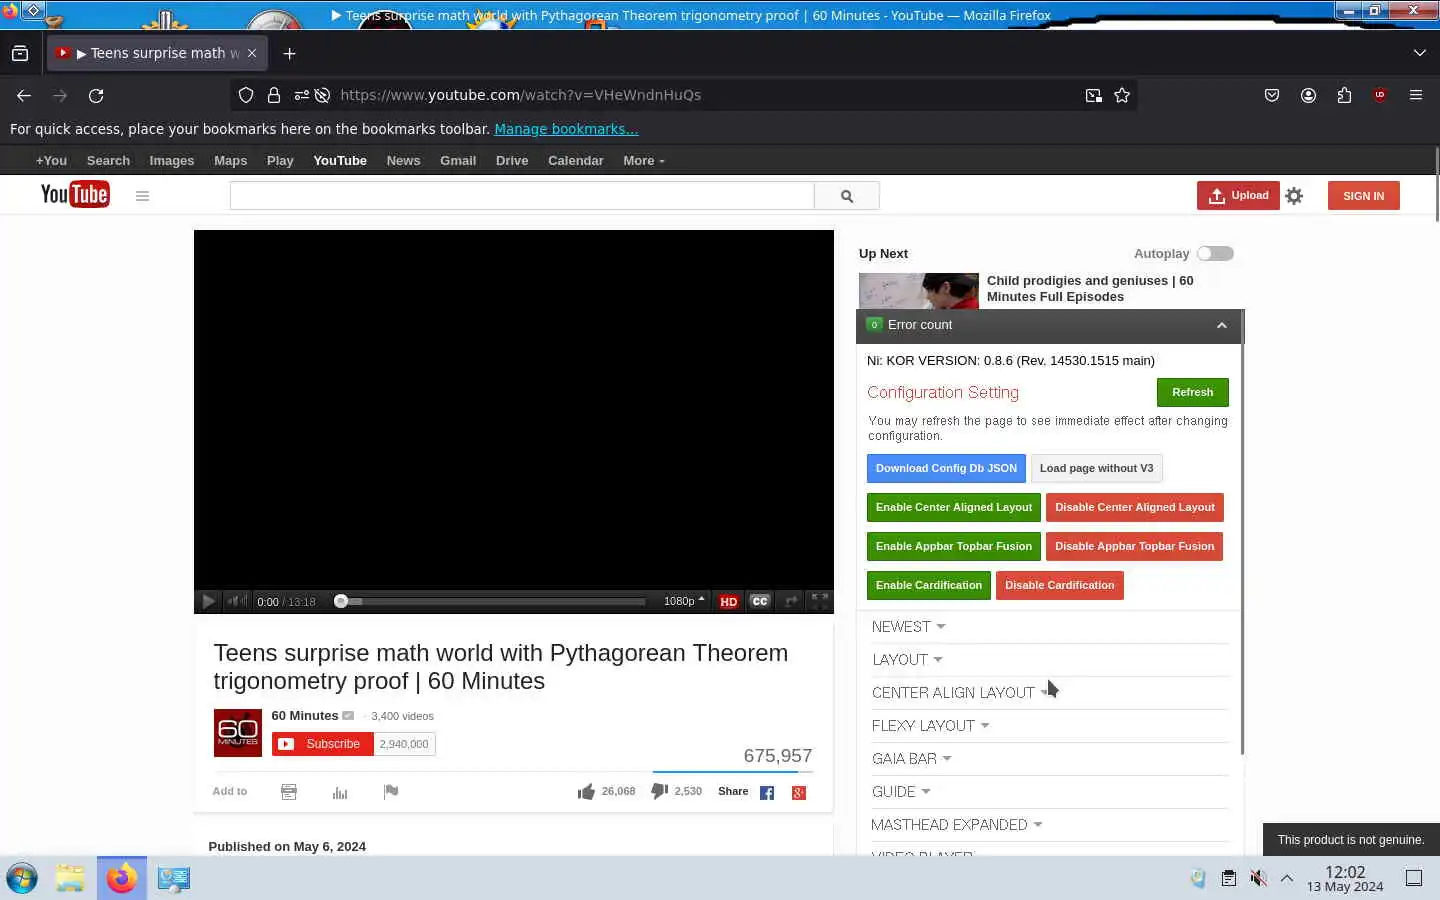Reload page with Firefox refresh icon
Viewport: 1440px width, 900px height.
point(96,95)
